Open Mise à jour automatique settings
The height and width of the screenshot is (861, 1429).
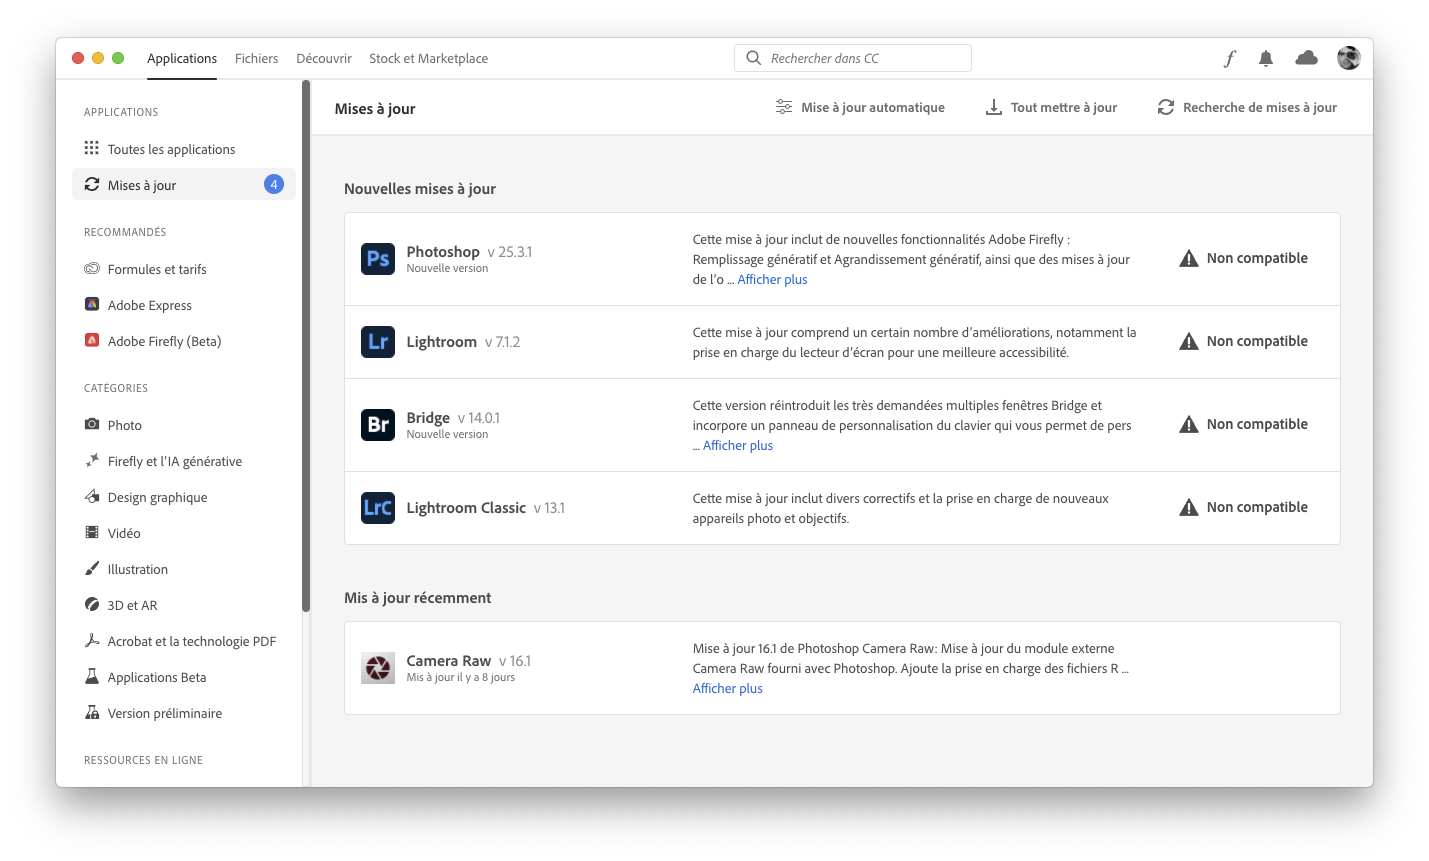pos(860,108)
